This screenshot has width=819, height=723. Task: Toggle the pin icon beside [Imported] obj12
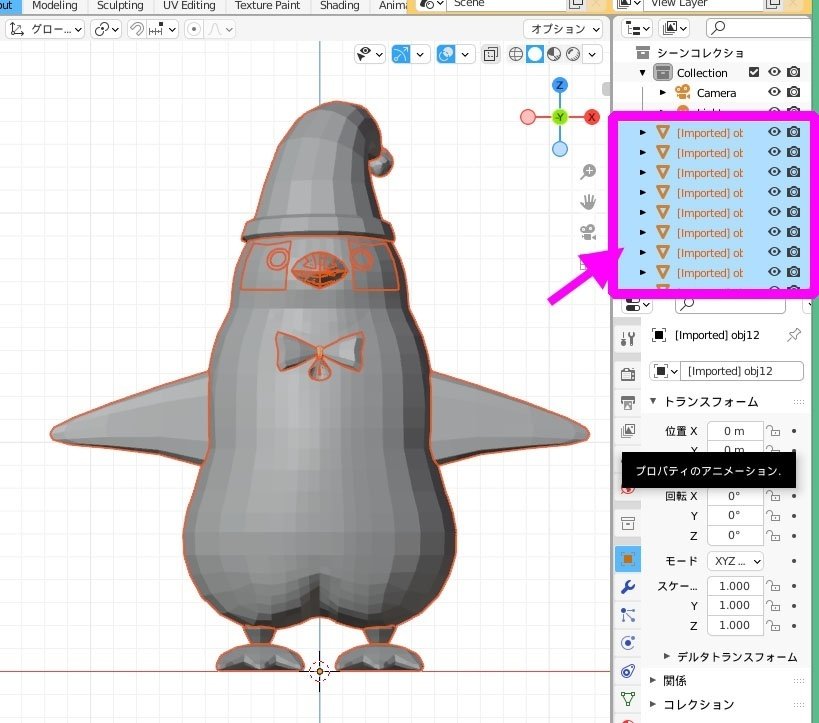click(794, 335)
